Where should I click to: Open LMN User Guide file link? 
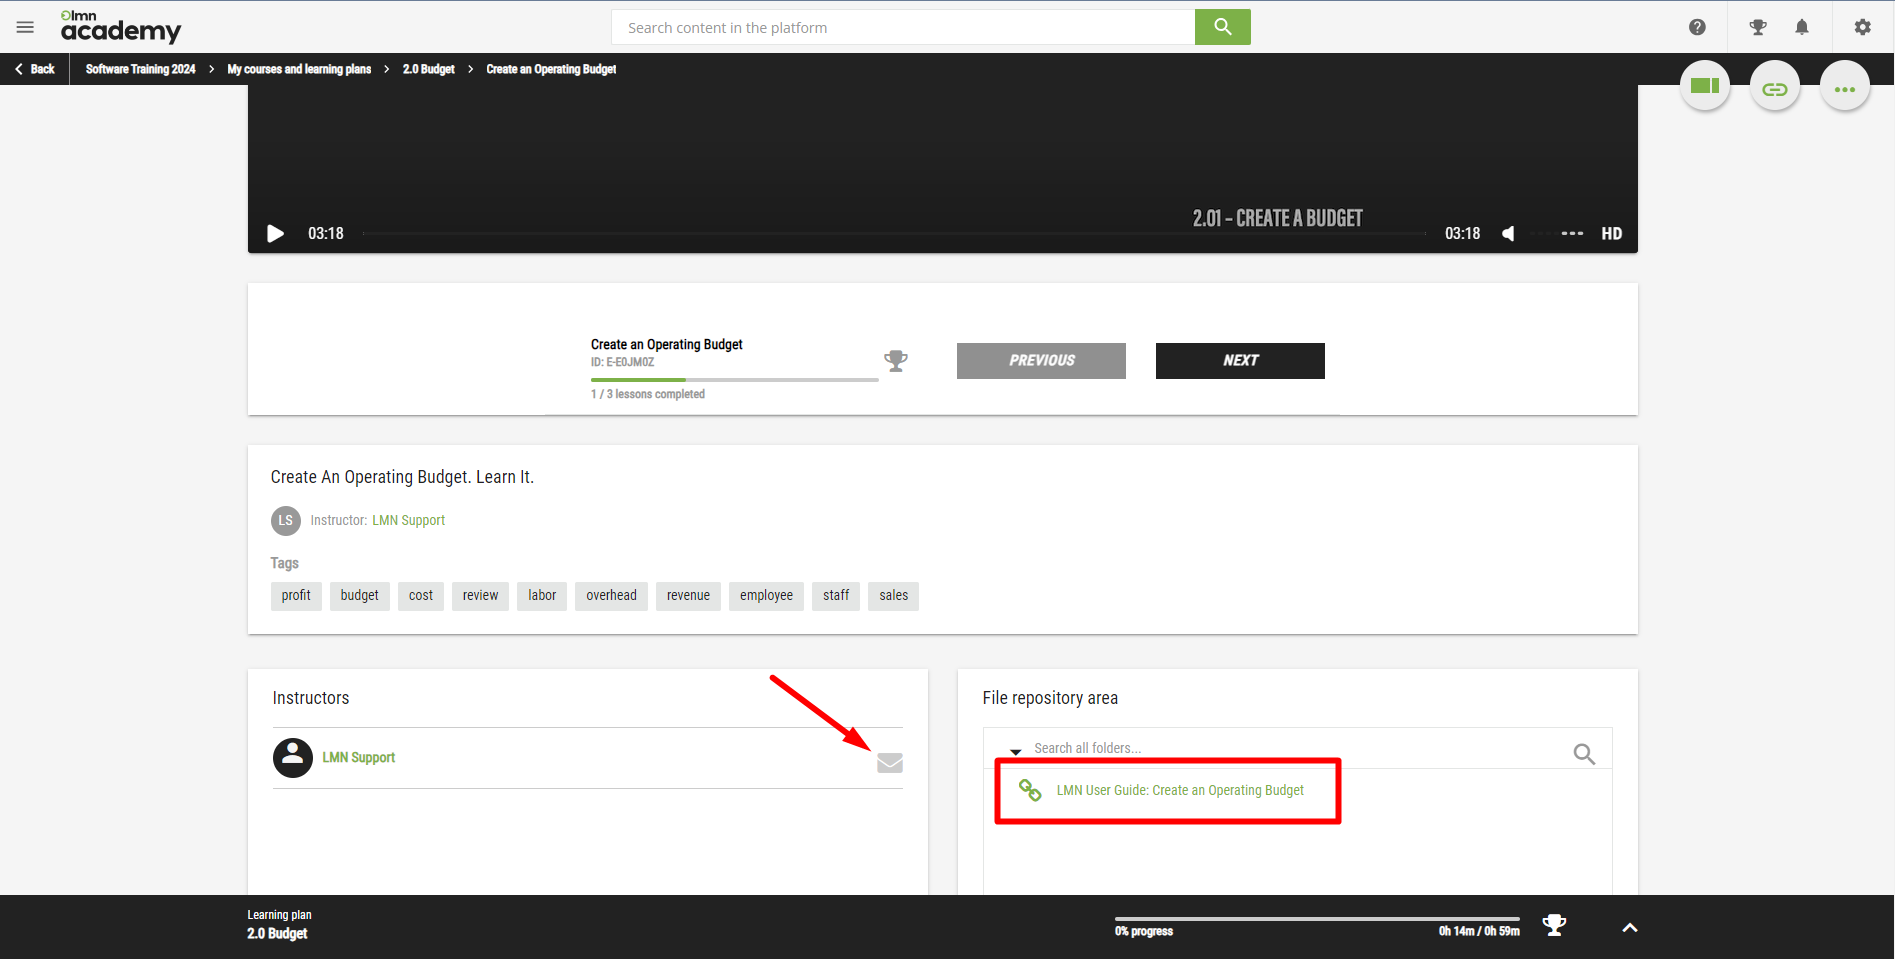pyautogui.click(x=1179, y=790)
